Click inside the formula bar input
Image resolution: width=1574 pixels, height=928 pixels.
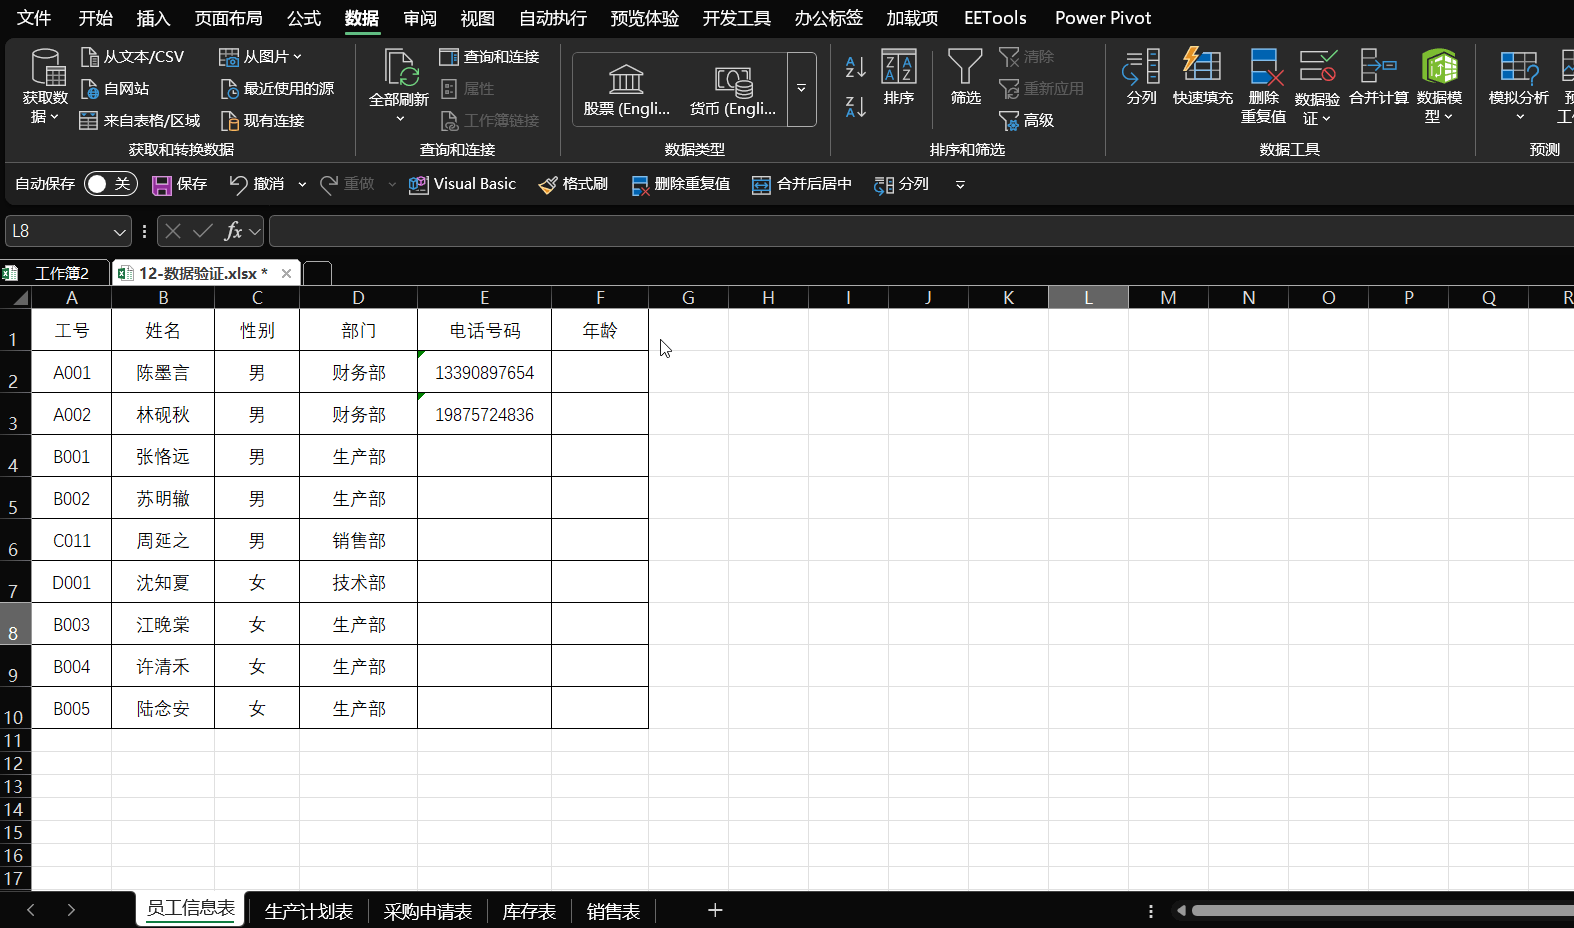click(x=920, y=231)
